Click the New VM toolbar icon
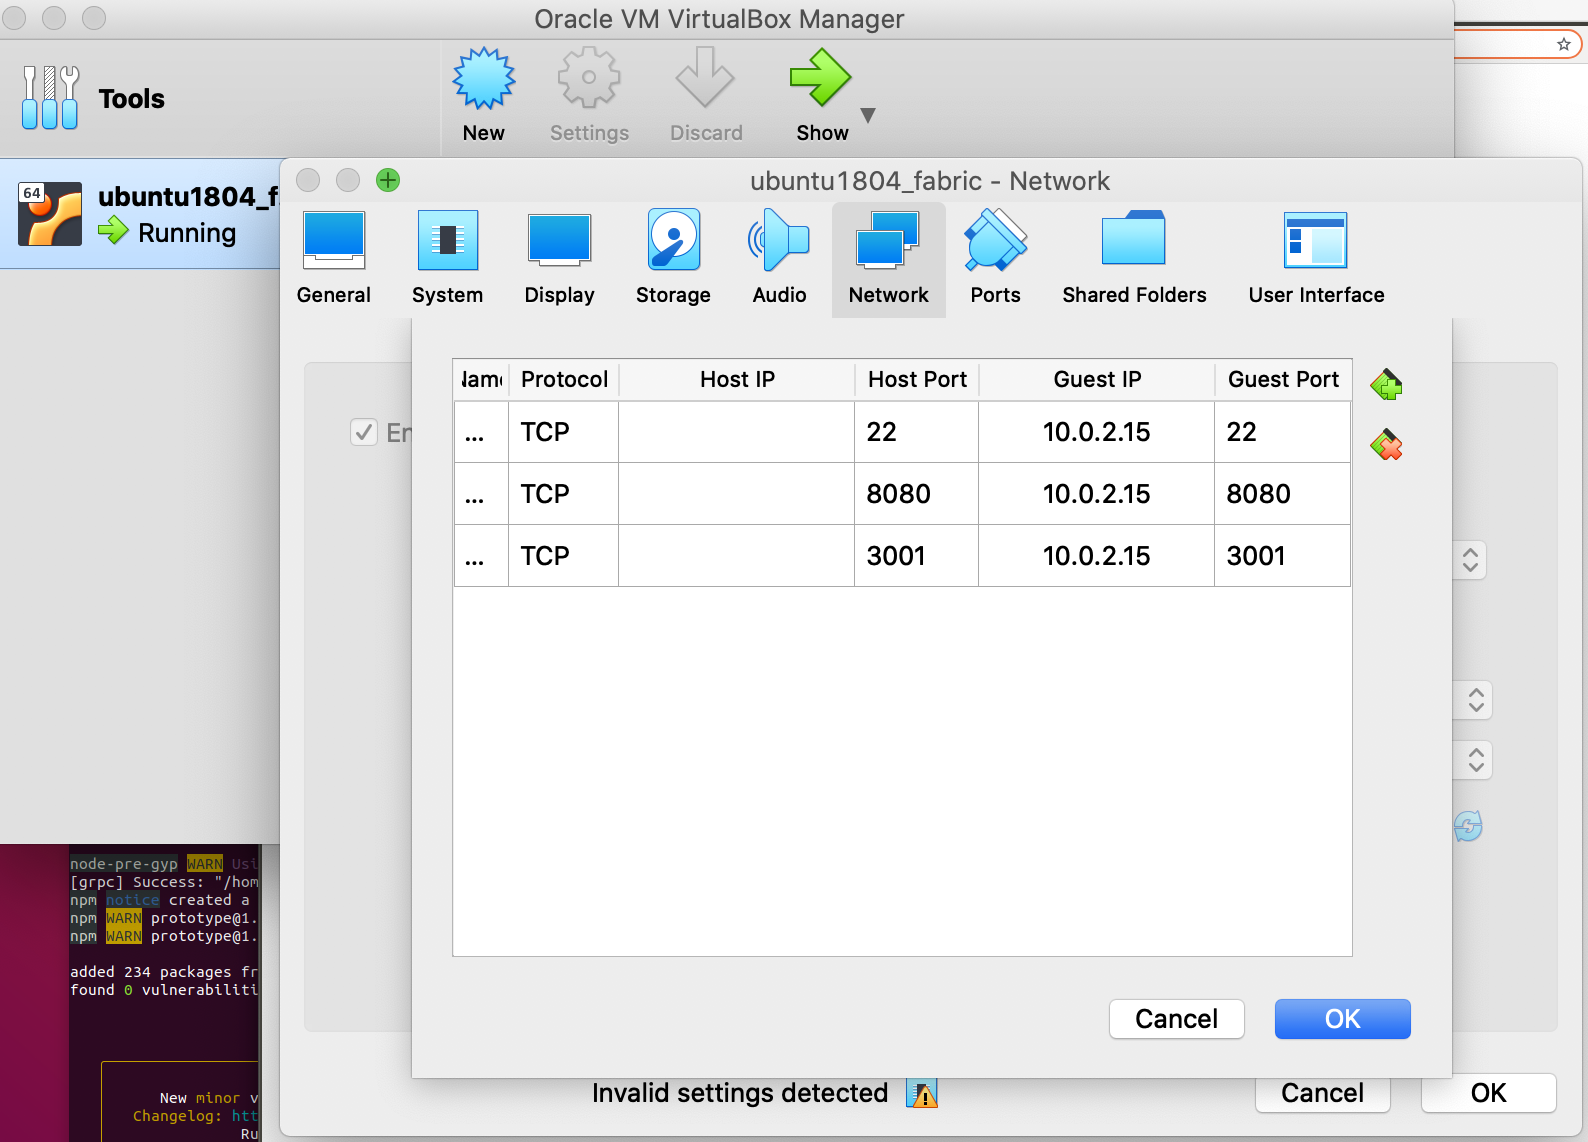Image resolution: width=1588 pixels, height=1142 pixels. pyautogui.click(x=484, y=78)
